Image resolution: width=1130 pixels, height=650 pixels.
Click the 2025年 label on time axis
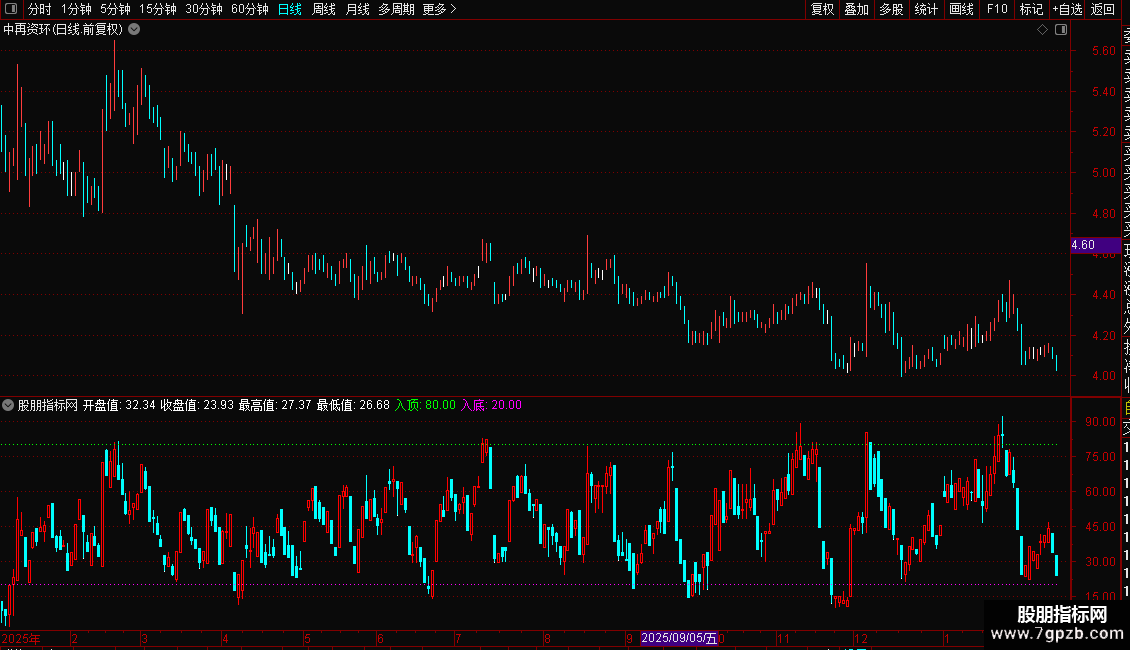click(x=21, y=638)
